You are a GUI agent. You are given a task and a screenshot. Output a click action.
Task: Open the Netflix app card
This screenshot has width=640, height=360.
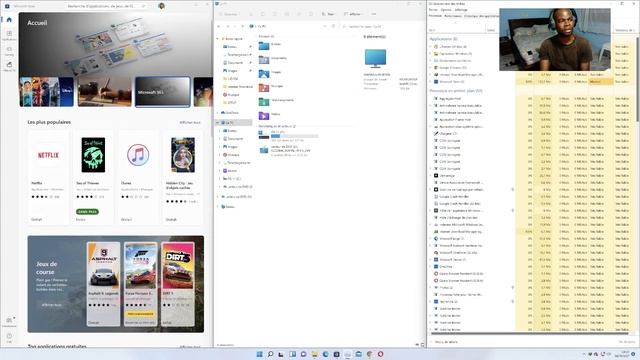(48, 178)
